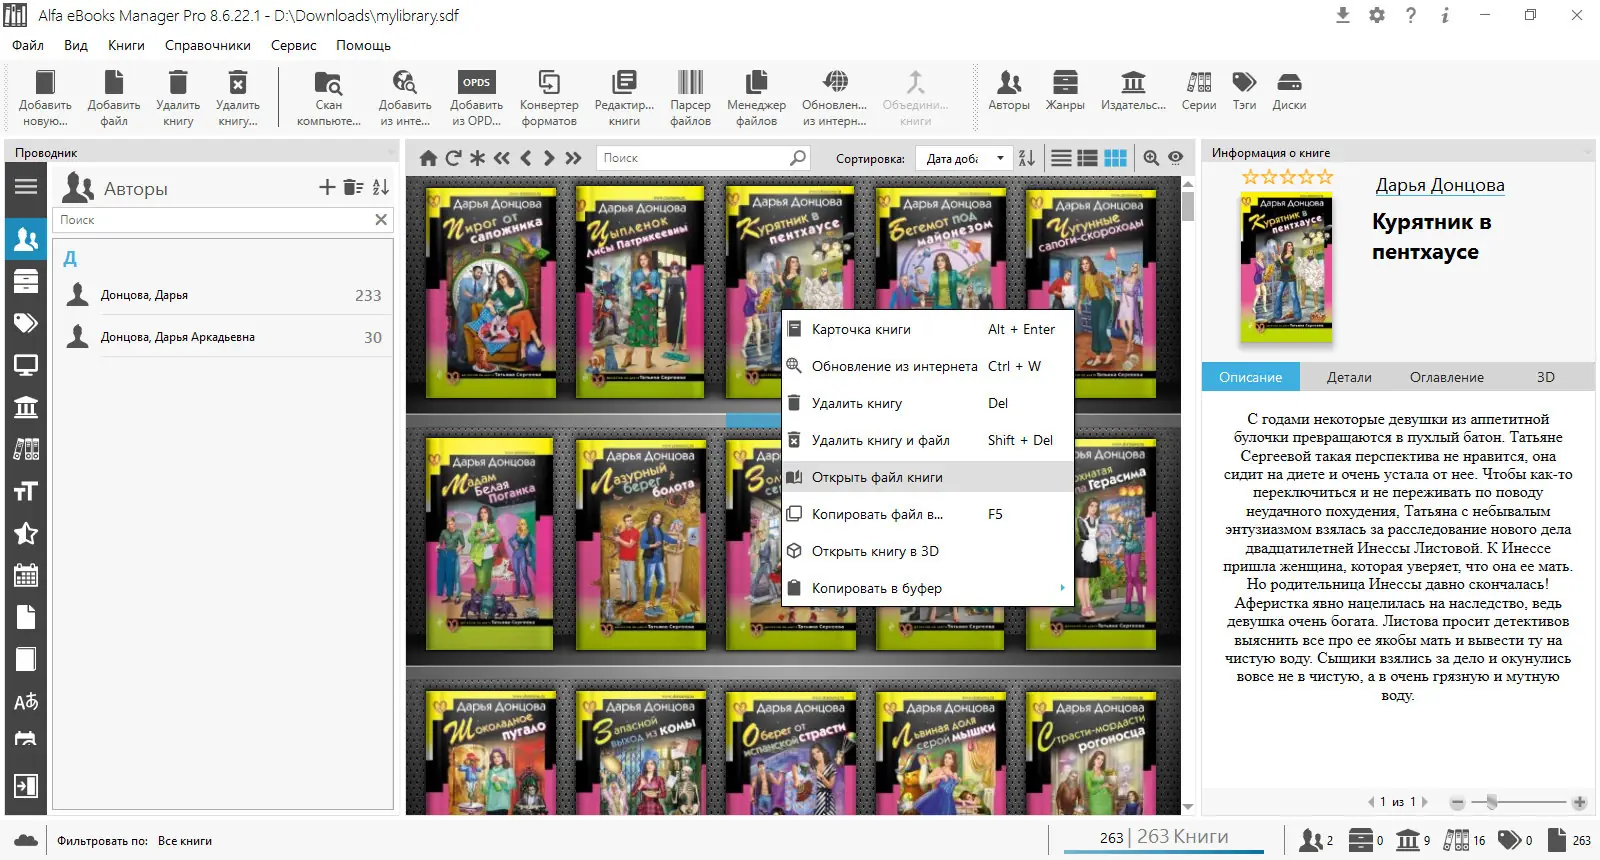Open the Help menu
1600x860 pixels.
tap(363, 45)
